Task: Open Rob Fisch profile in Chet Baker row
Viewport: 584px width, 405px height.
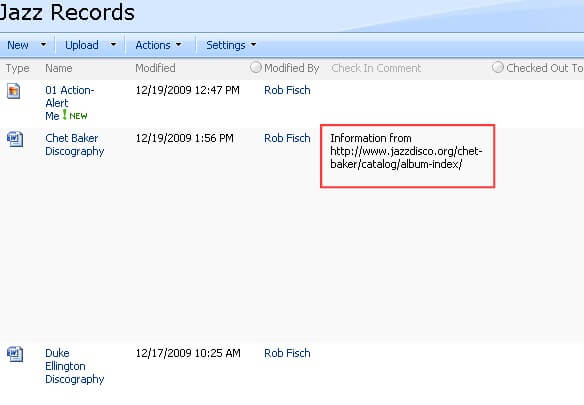Action: pos(287,138)
